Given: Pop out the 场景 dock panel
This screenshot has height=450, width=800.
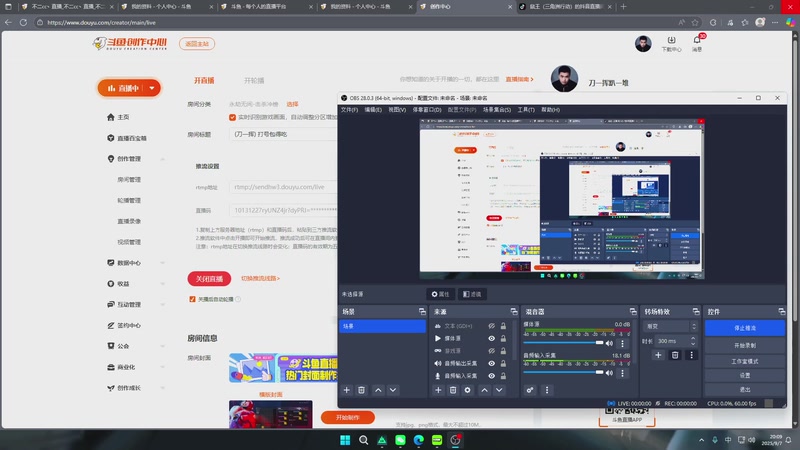Looking at the screenshot, I should point(422,311).
